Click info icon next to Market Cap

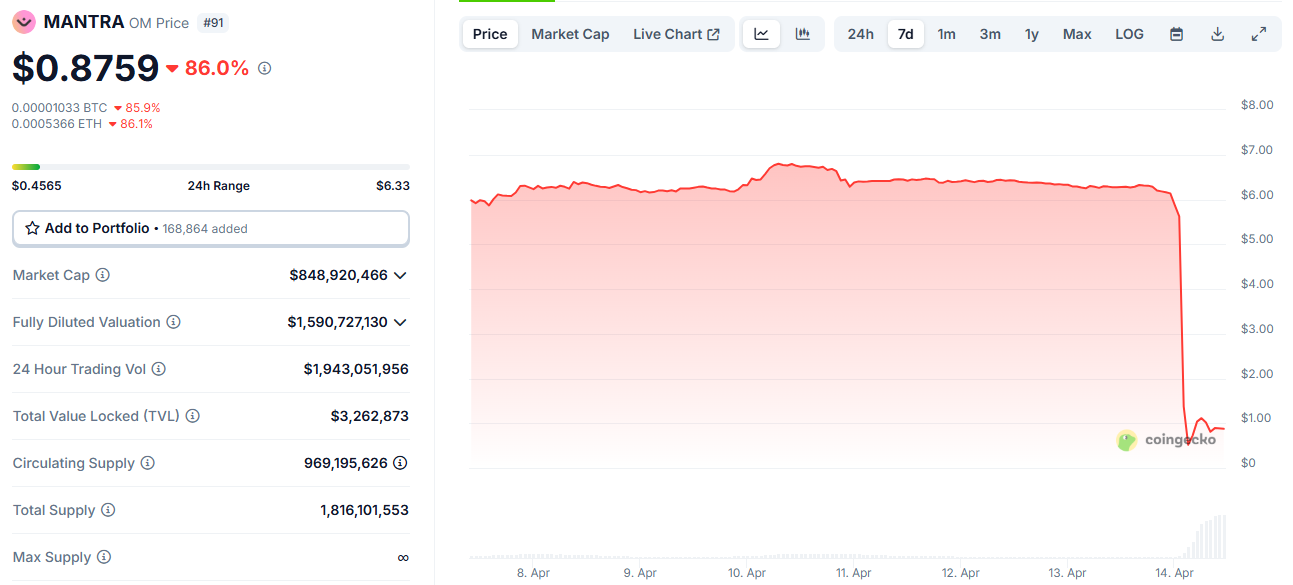[x=102, y=275]
